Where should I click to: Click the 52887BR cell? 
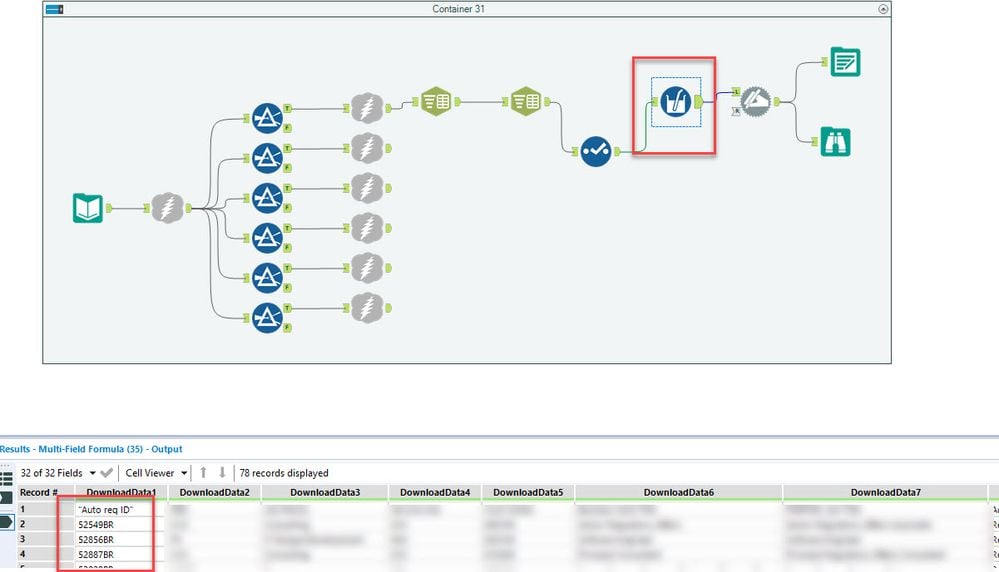click(121, 554)
